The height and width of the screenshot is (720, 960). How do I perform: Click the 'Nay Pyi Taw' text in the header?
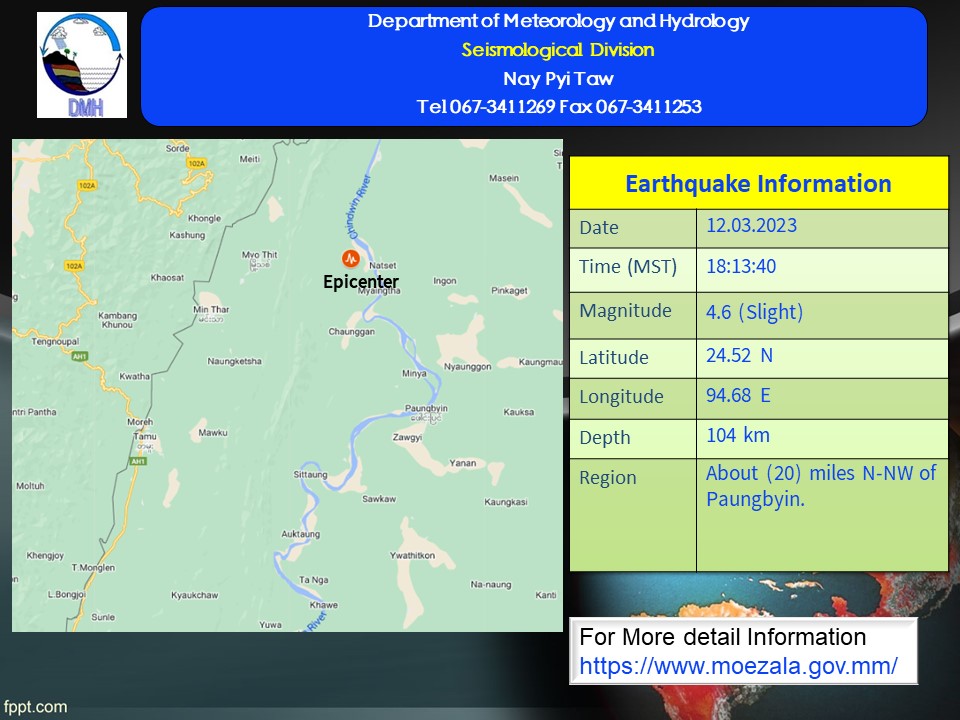(558, 78)
